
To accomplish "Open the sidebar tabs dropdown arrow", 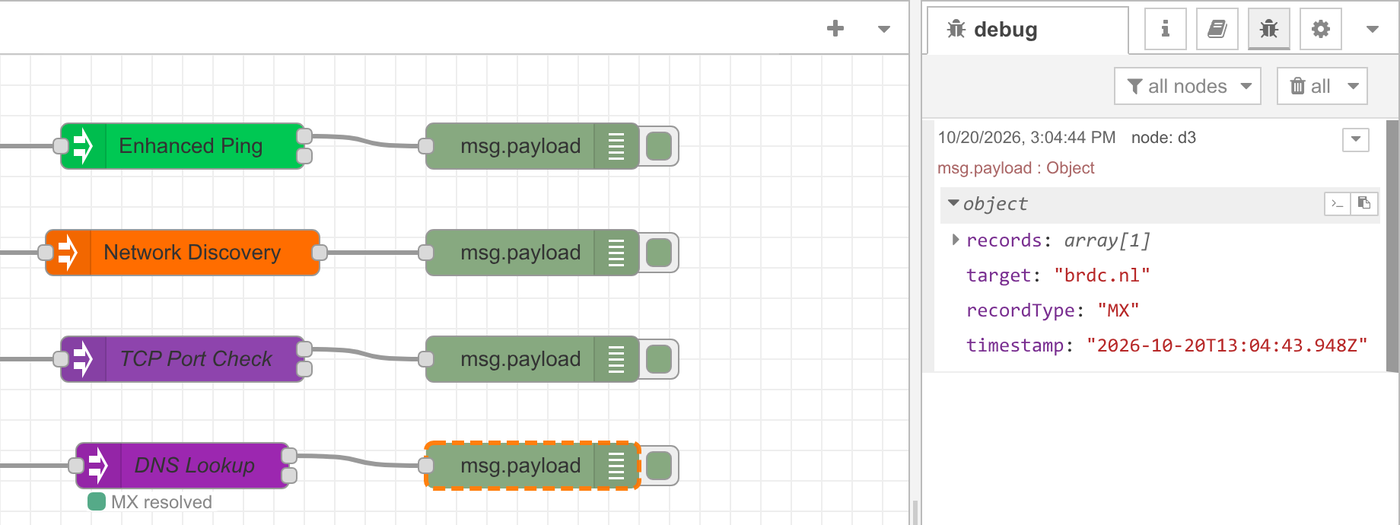I will 1373,29.
